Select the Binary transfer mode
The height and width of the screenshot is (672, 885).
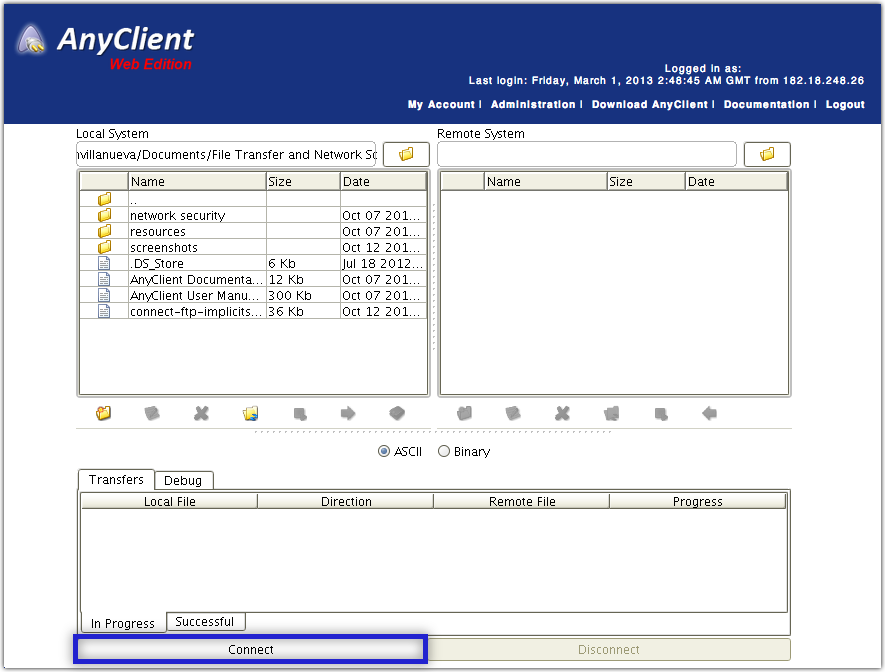[x=443, y=451]
